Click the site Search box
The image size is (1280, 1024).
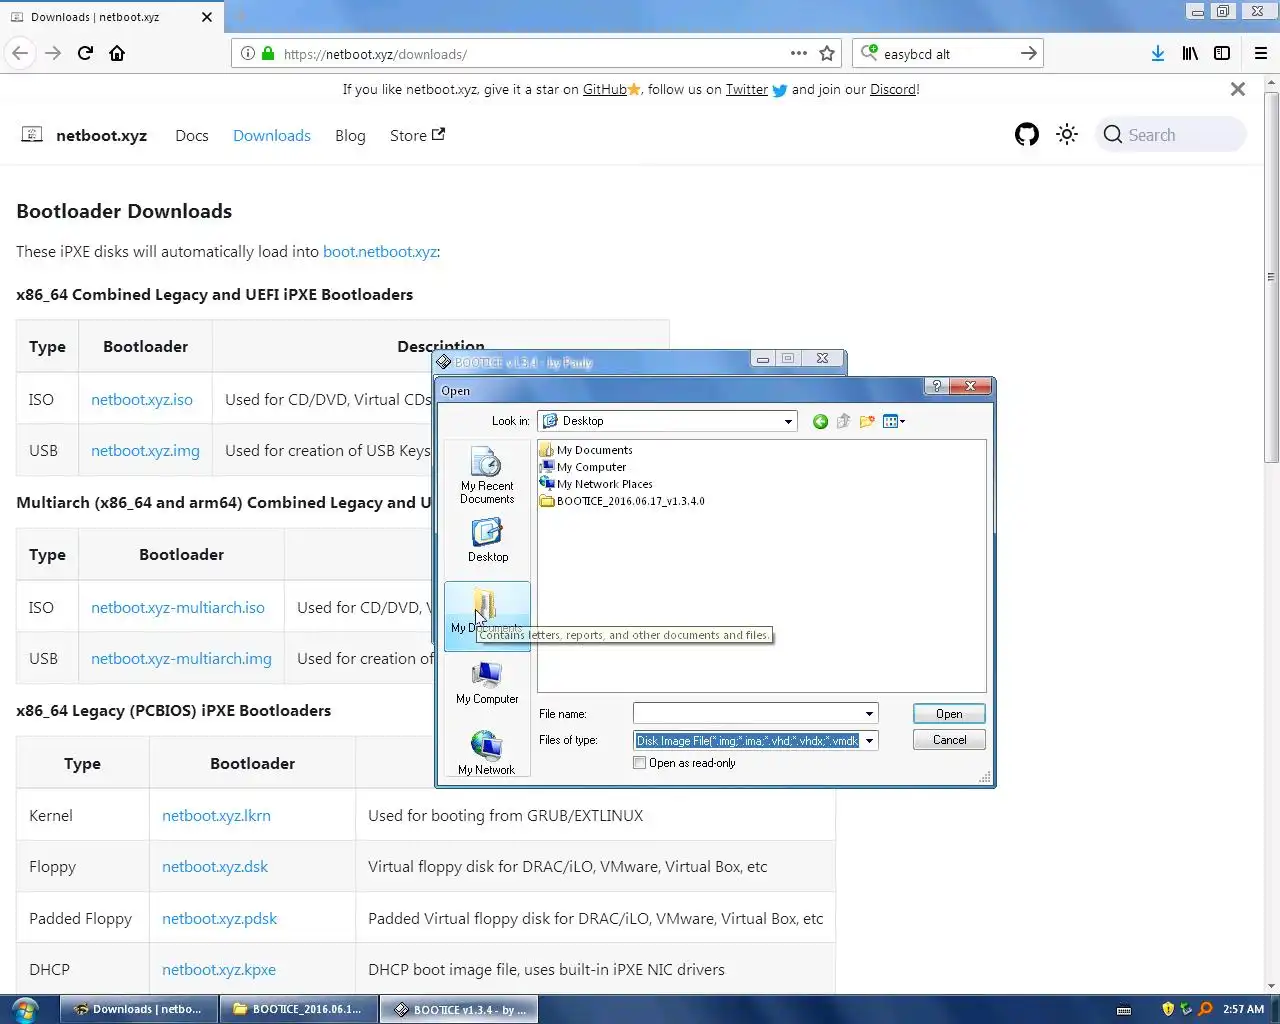click(1173, 134)
